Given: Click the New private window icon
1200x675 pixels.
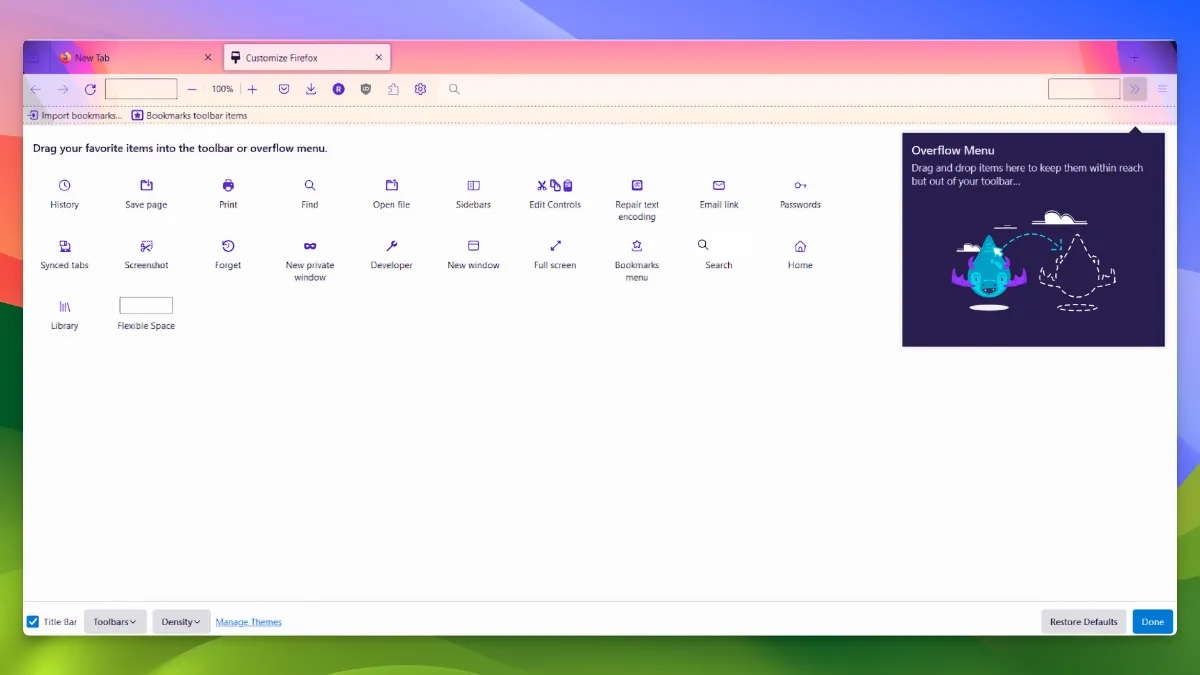Looking at the screenshot, I should (309, 246).
